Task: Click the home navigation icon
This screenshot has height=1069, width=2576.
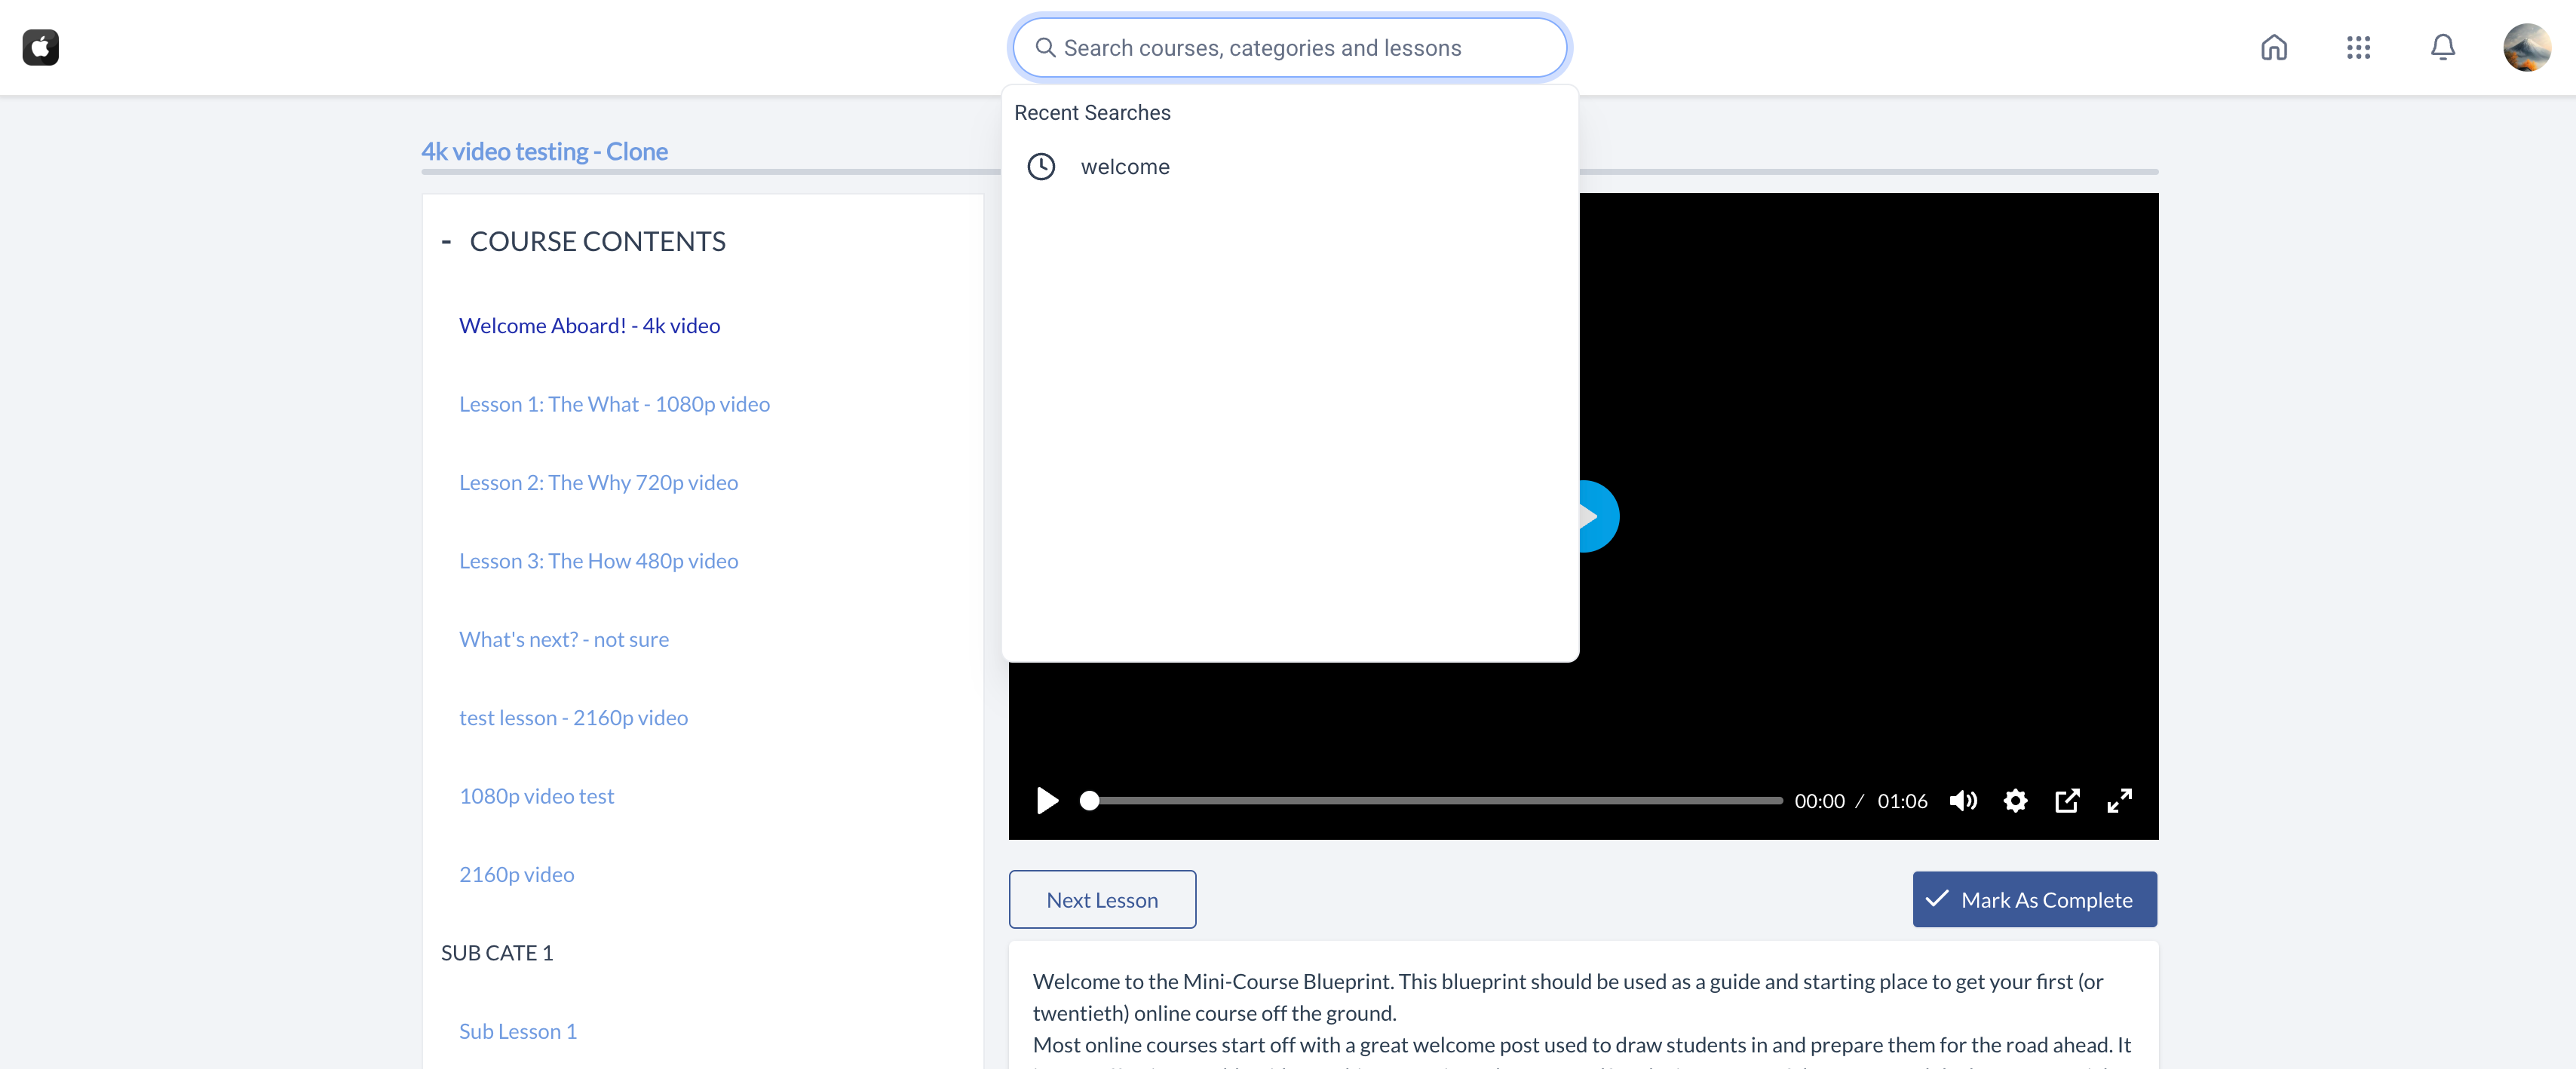Action: point(2275,46)
